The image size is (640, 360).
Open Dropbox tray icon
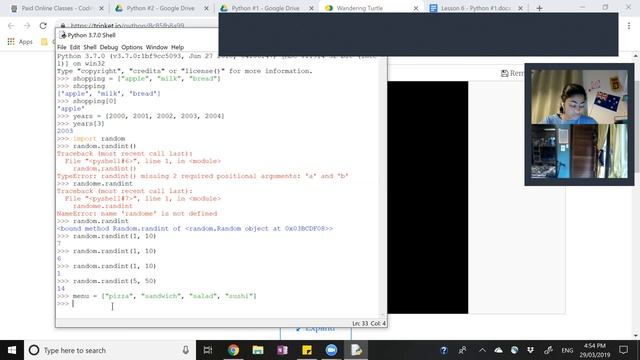(530, 350)
